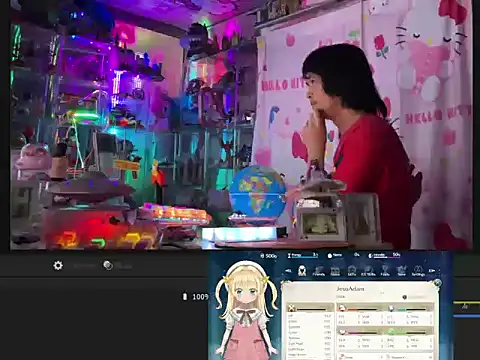Open the gear settings icon below the webcam
The width and height of the screenshot is (480, 360).
point(58,266)
